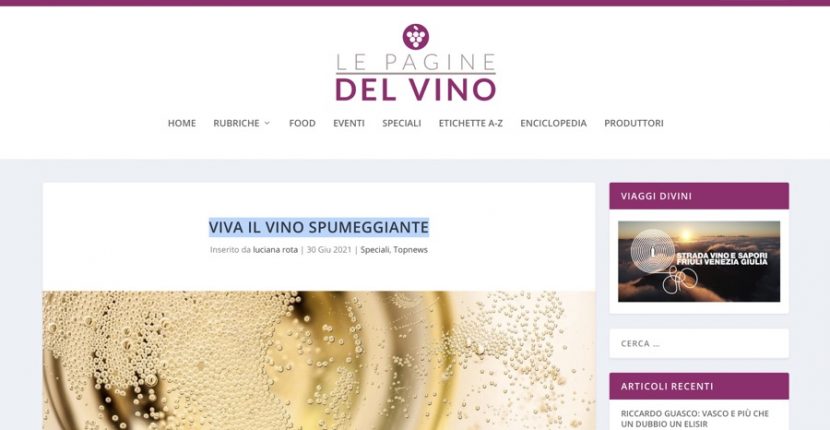The image size is (830, 430).
Task: Focus the Cerca search field
Action: (699, 343)
